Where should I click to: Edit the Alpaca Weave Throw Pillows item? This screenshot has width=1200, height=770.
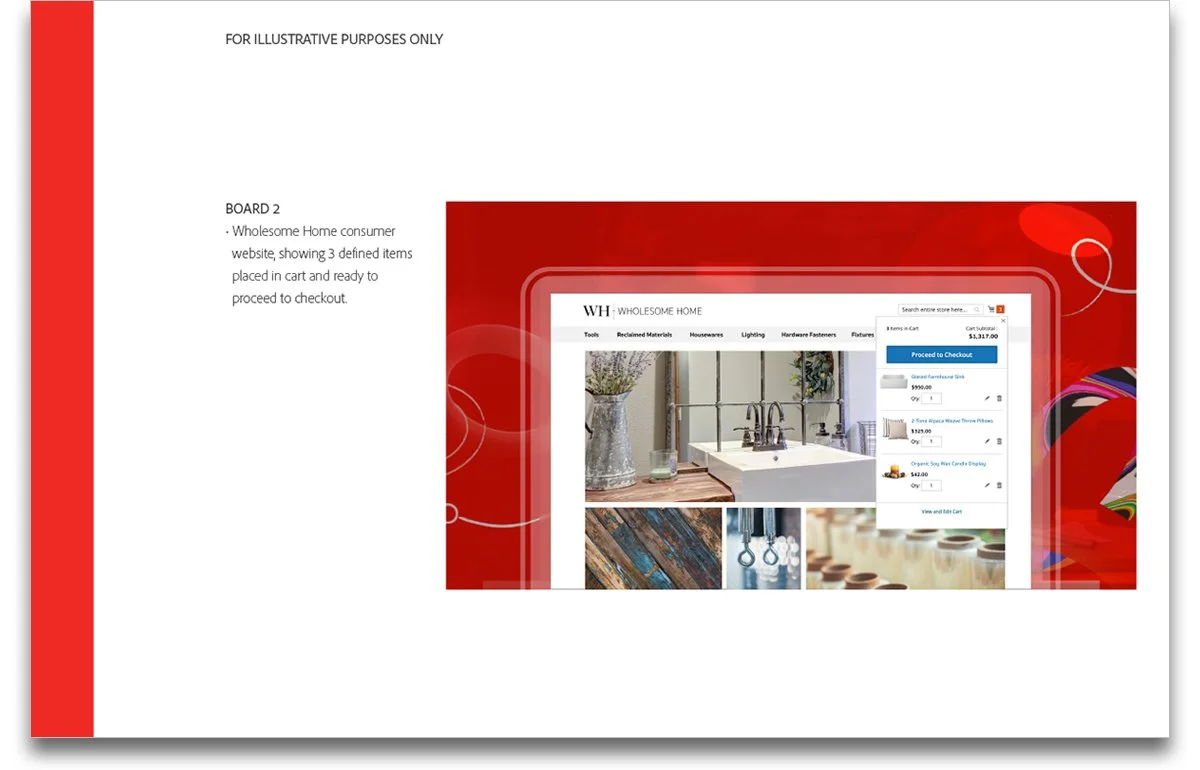[x=987, y=441]
